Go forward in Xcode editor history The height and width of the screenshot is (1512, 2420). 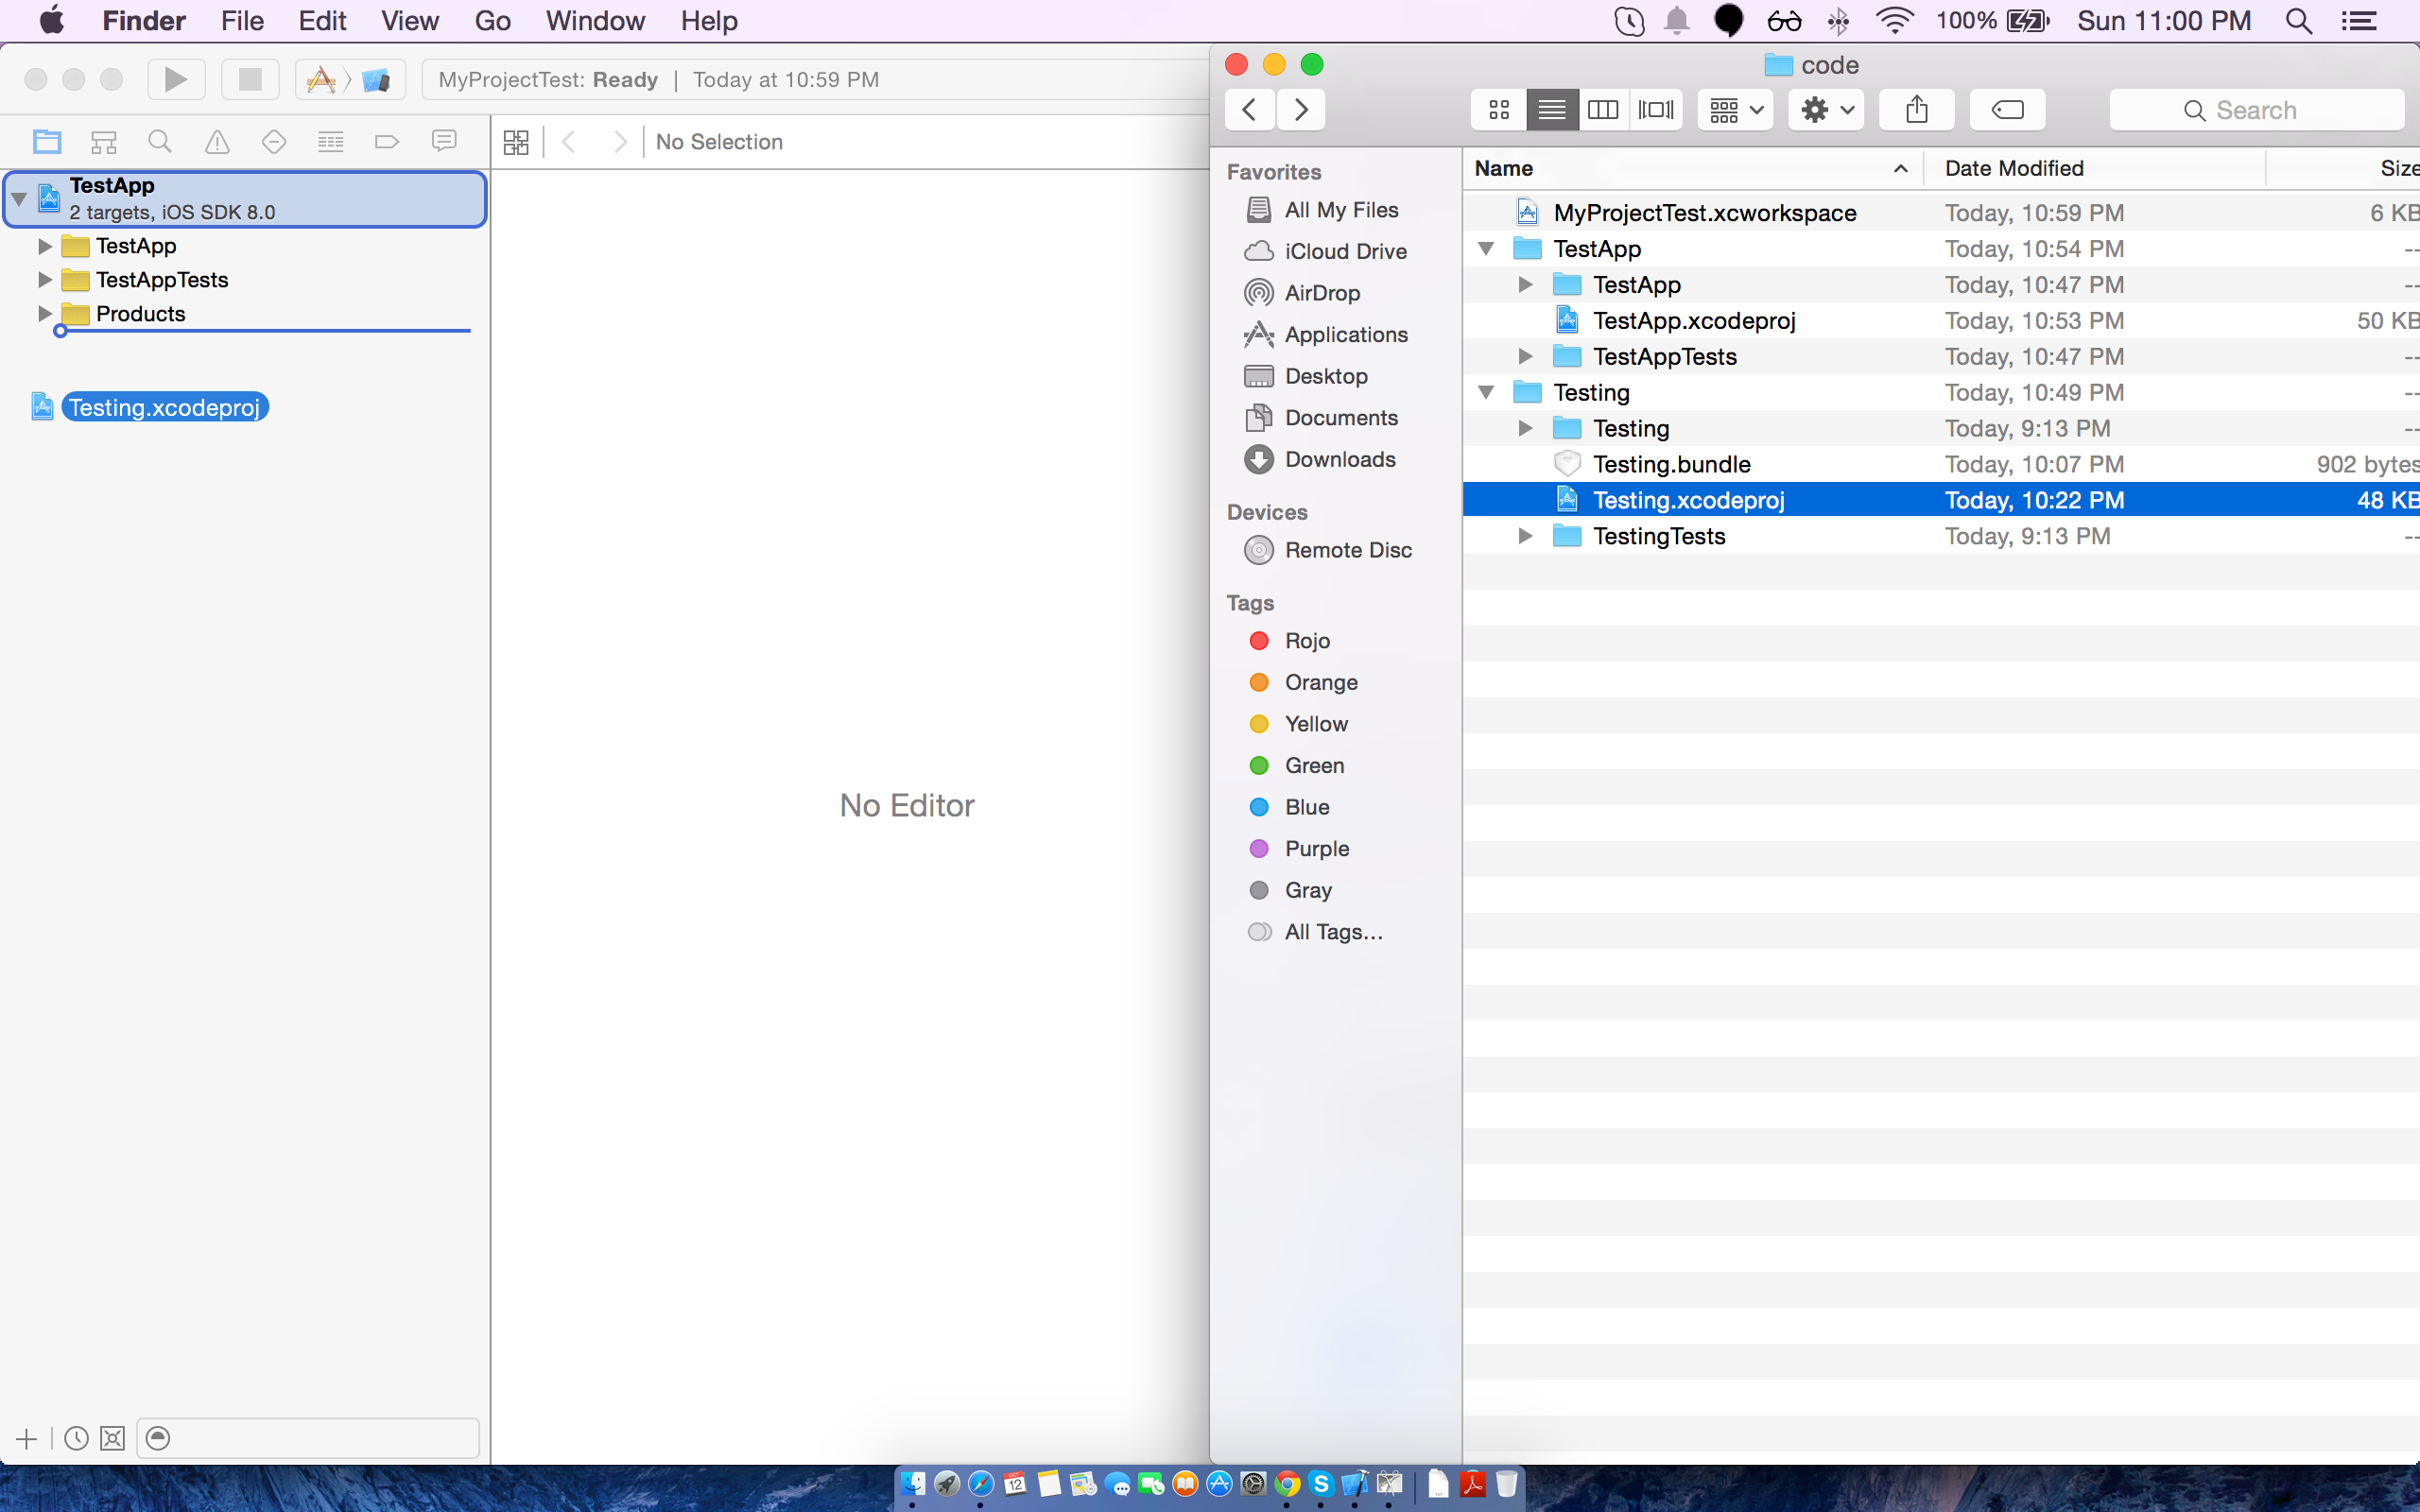620,142
